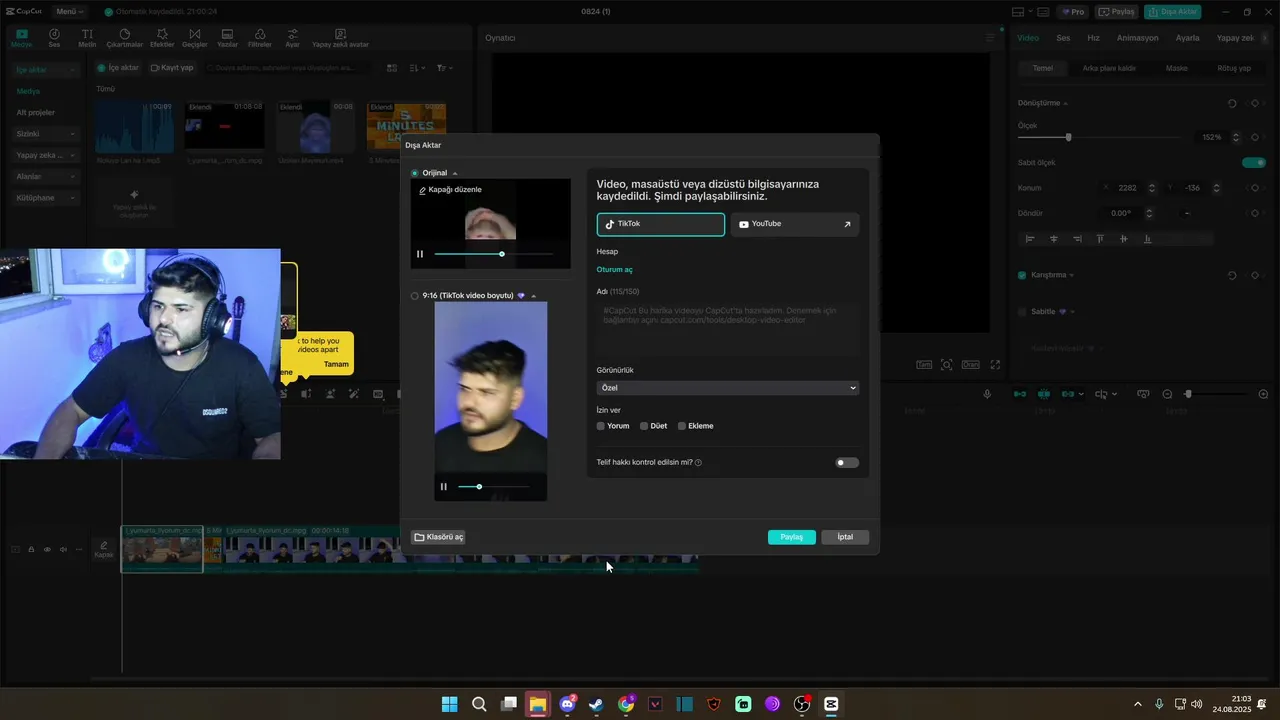Open the Ayarla tab
This screenshot has width=1280, height=720.
pos(1187,38)
